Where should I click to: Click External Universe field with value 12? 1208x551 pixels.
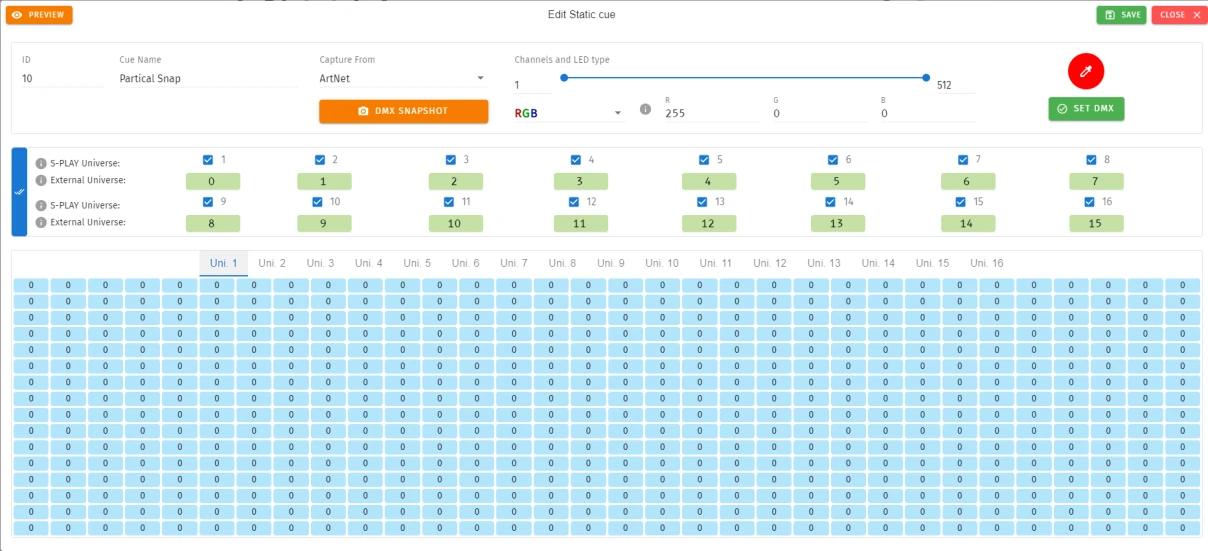[x=709, y=223]
